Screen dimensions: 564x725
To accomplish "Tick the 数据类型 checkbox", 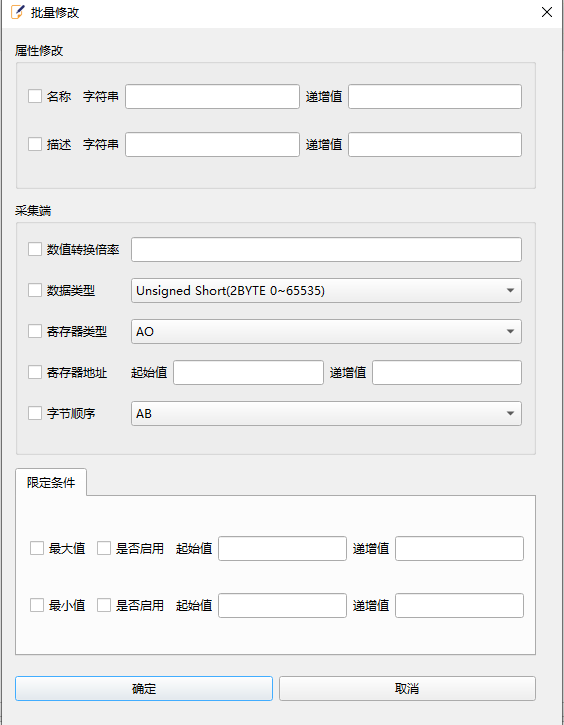I will (x=35, y=290).
